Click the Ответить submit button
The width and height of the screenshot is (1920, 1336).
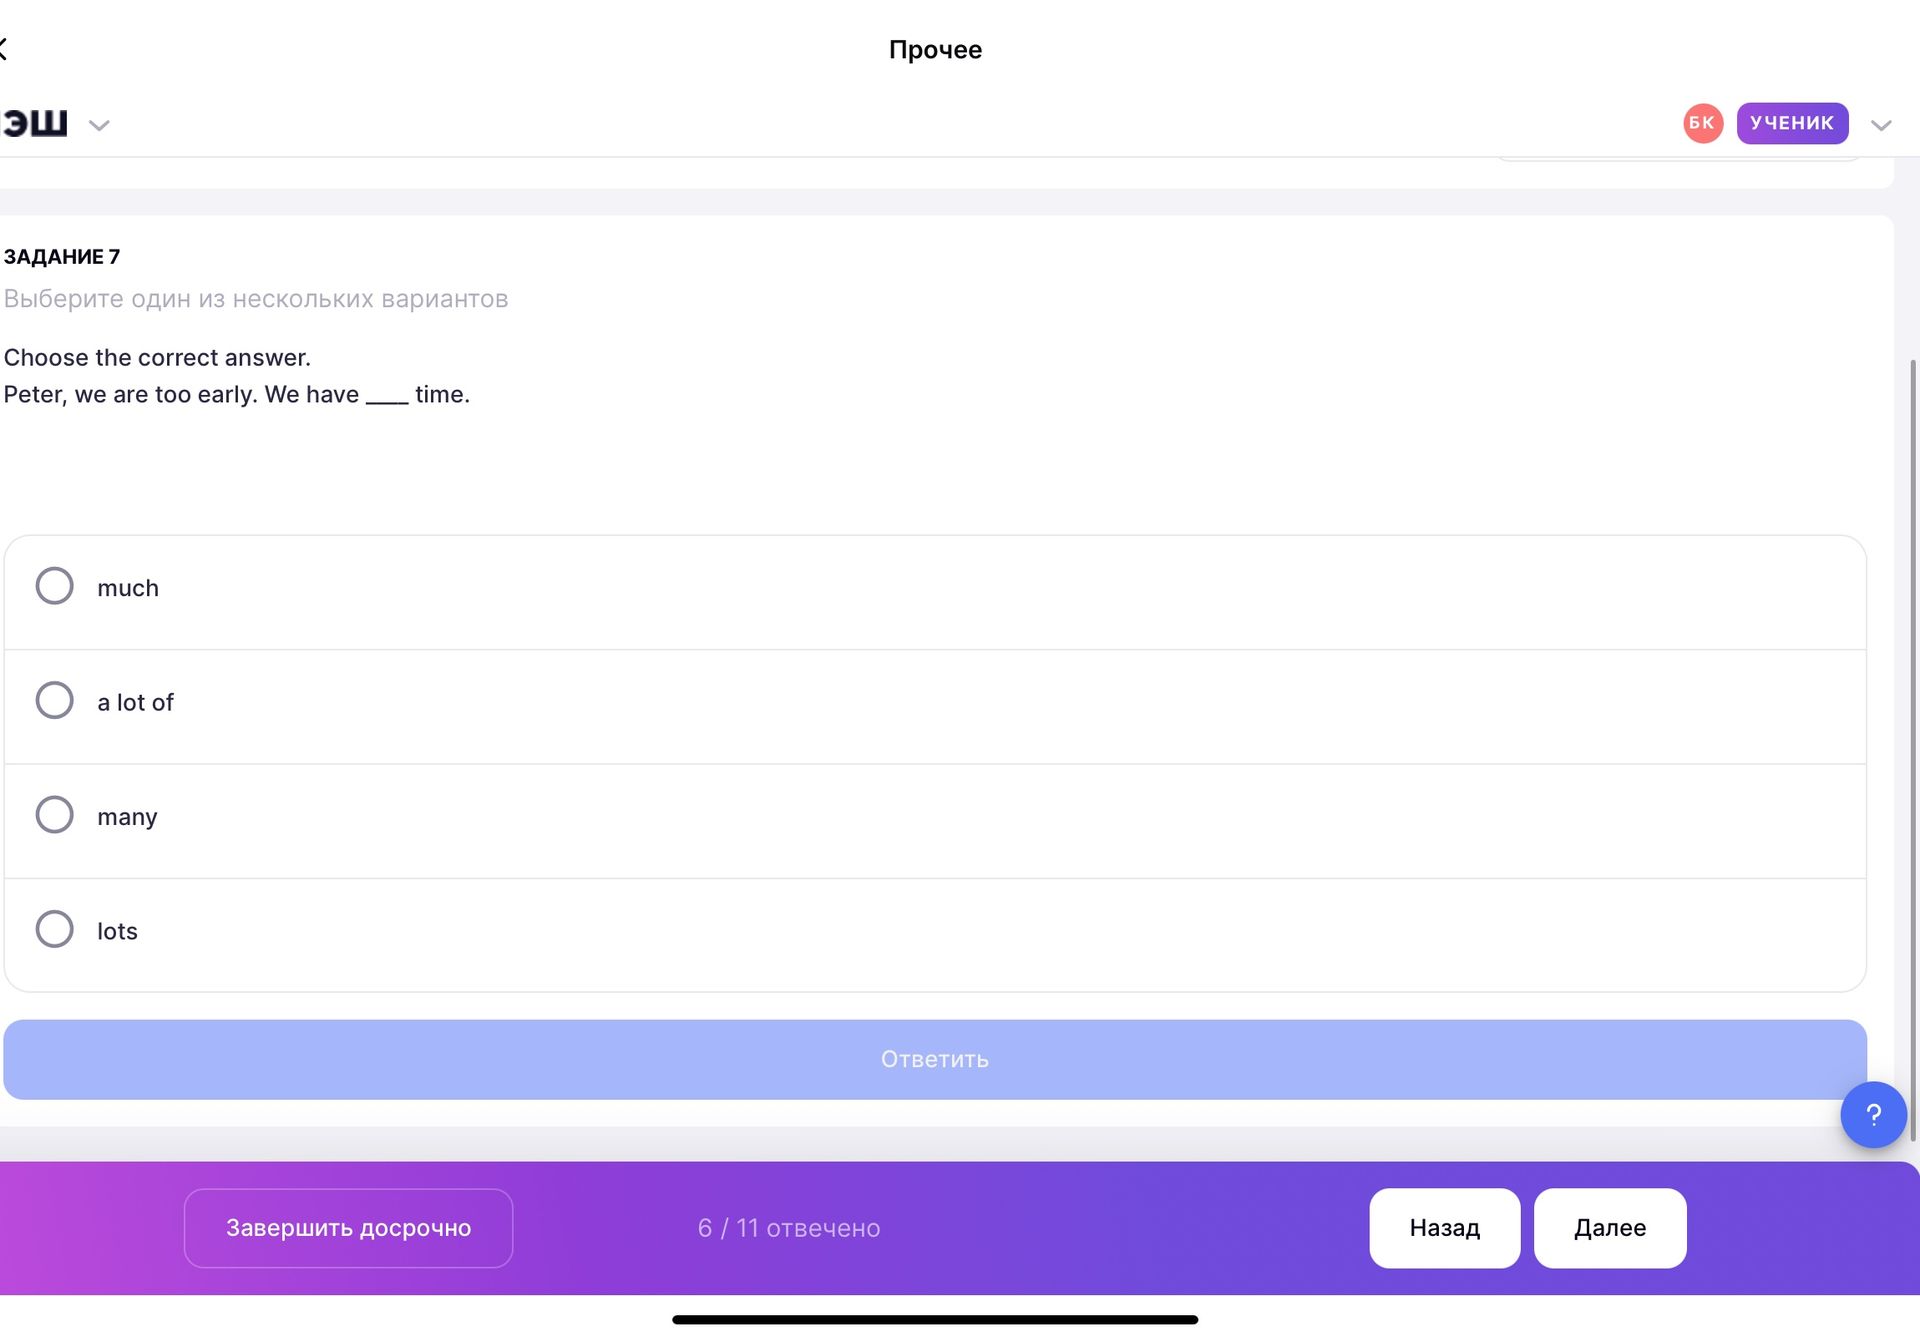point(935,1059)
